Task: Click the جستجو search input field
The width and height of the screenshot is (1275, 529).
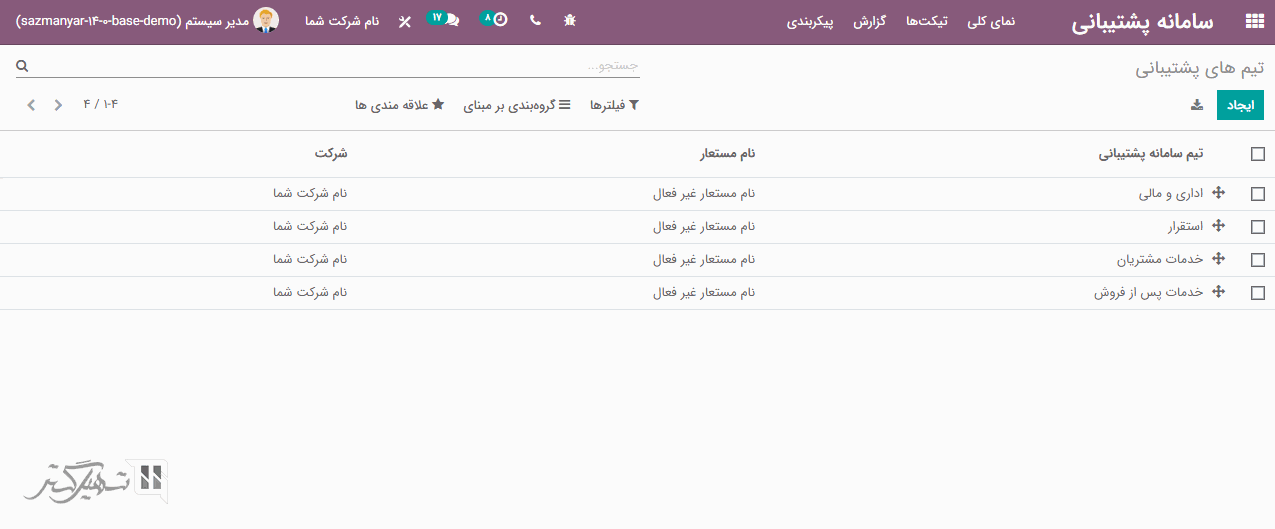Action: coord(330,66)
